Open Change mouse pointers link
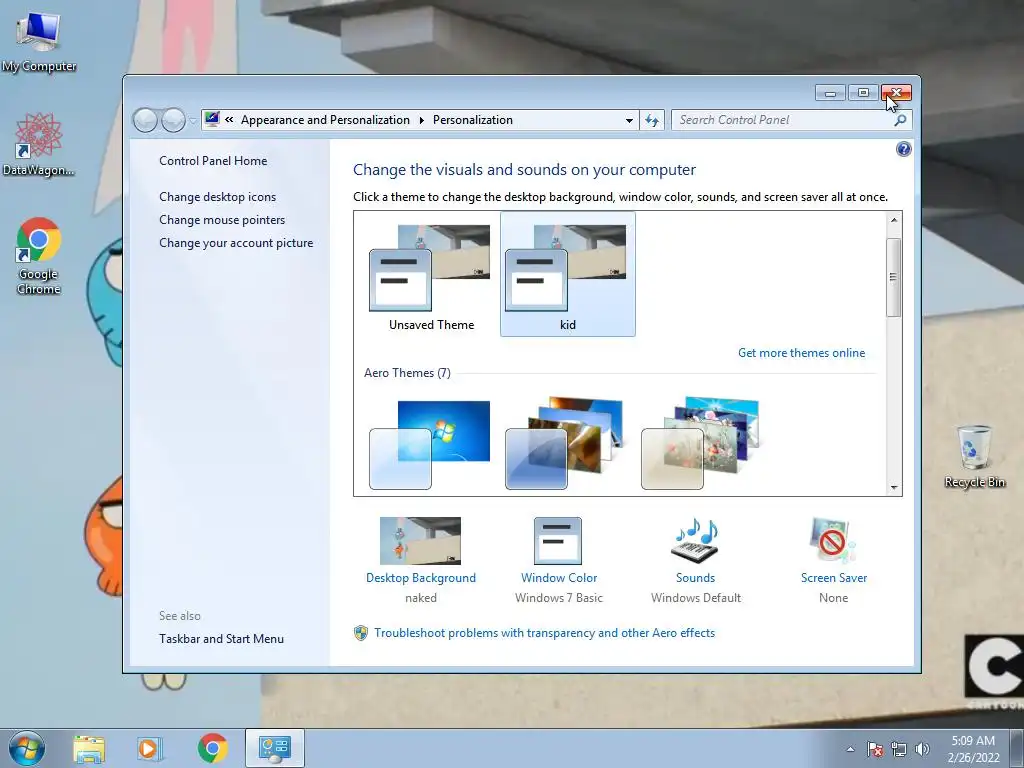This screenshot has height=768, width=1024. coord(222,220)
